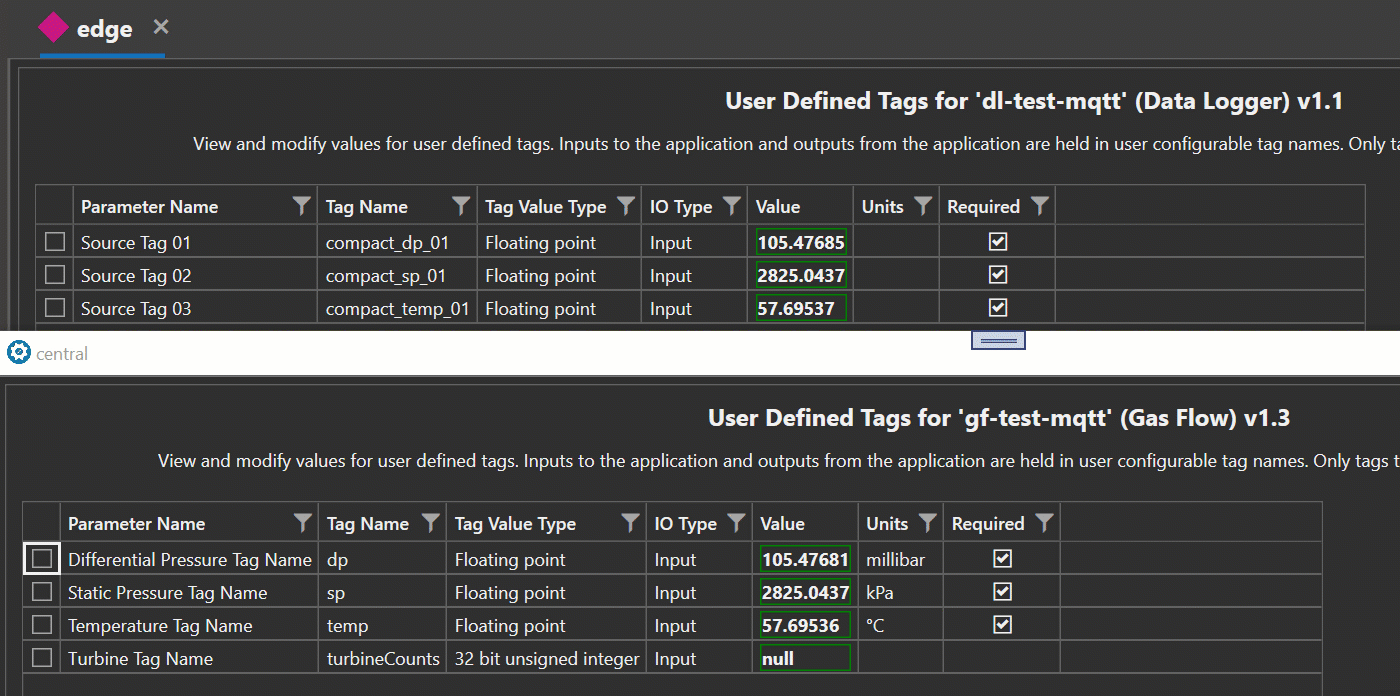Open the Parameter Name filter in dl-test-mqtt table
Screen dimensions: 1400x696
(x=302, y=206)
